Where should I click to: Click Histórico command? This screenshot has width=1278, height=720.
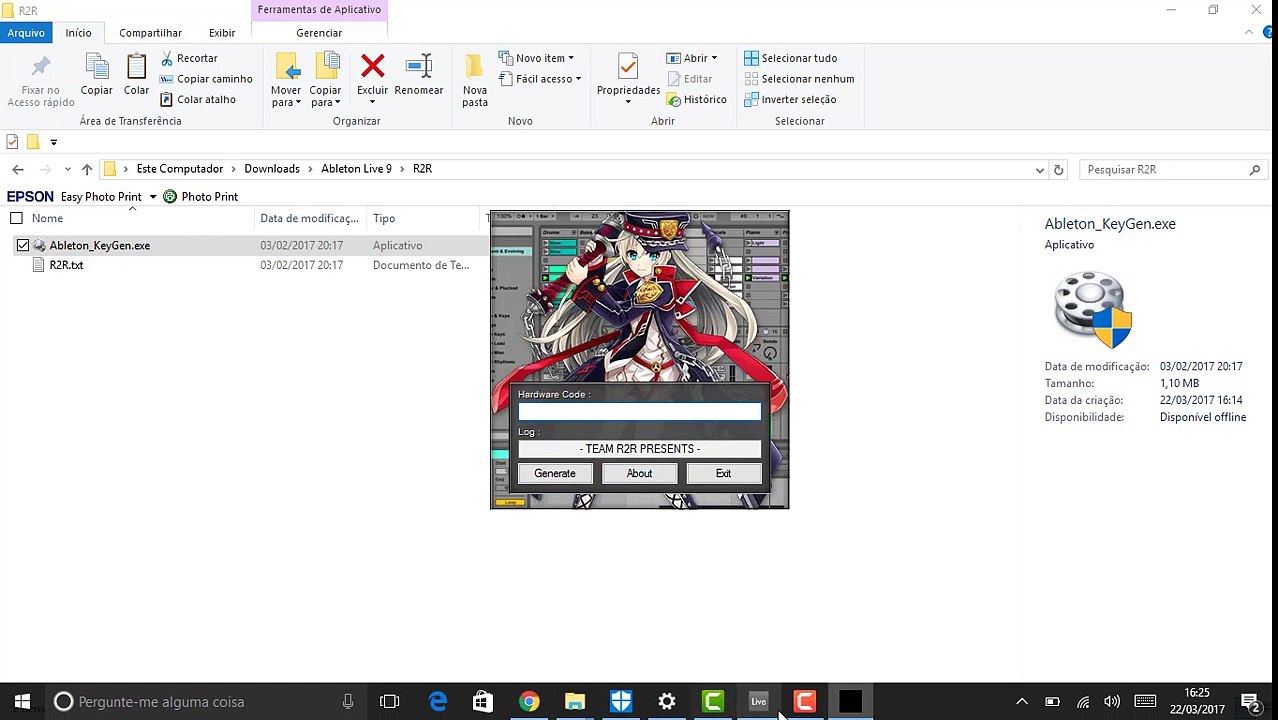pos(697,99)
